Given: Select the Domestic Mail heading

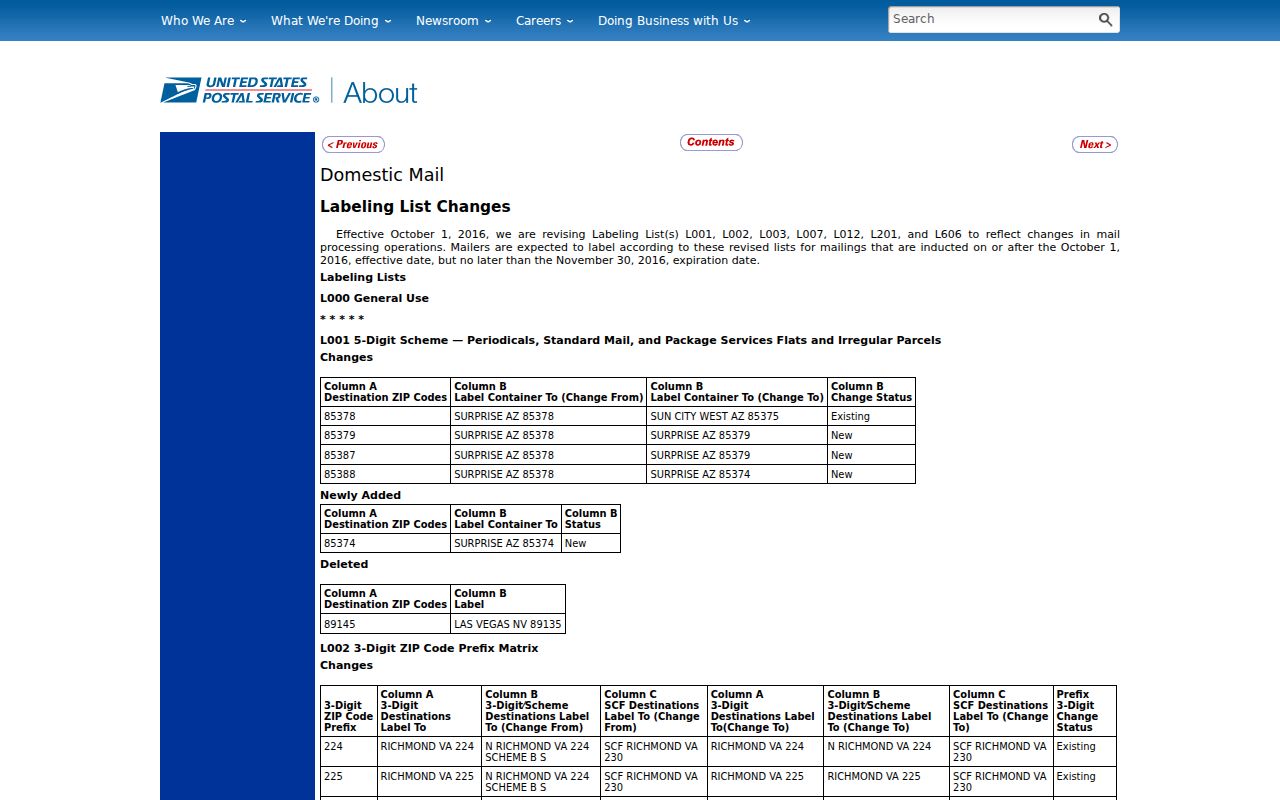Looking at the screenshot, I should tap(382, 175).
